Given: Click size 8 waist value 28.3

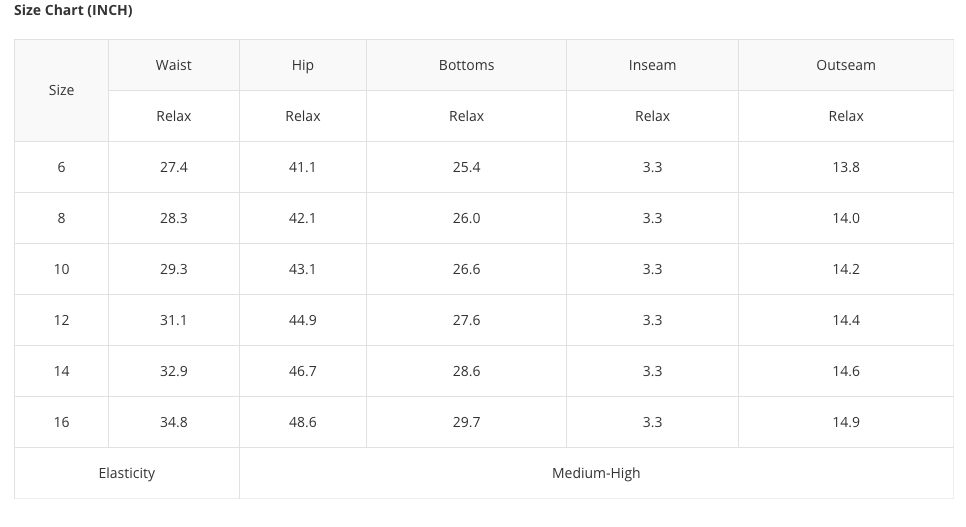Looking at the screenshot, I should tap(174, 218).
